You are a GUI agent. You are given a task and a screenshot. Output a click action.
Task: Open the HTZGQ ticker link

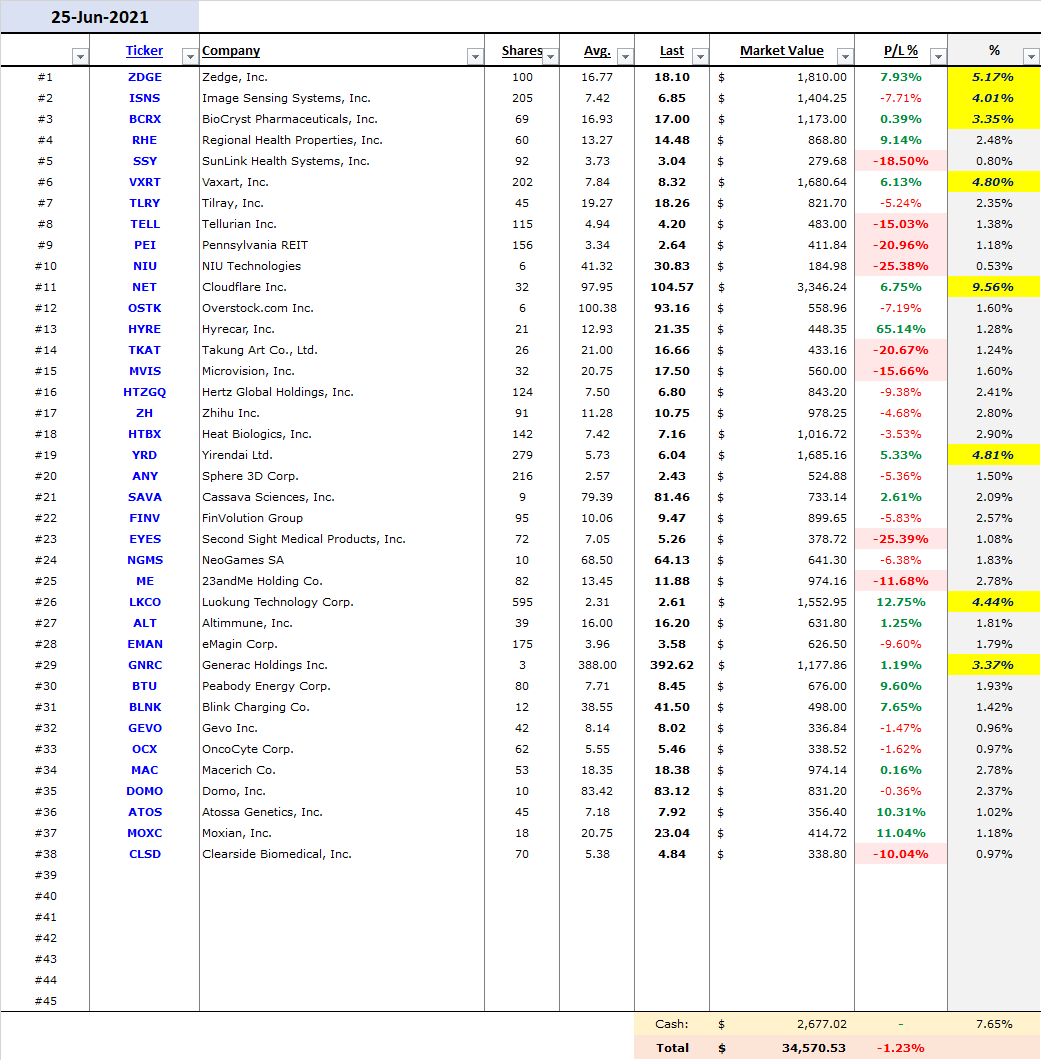145,392
